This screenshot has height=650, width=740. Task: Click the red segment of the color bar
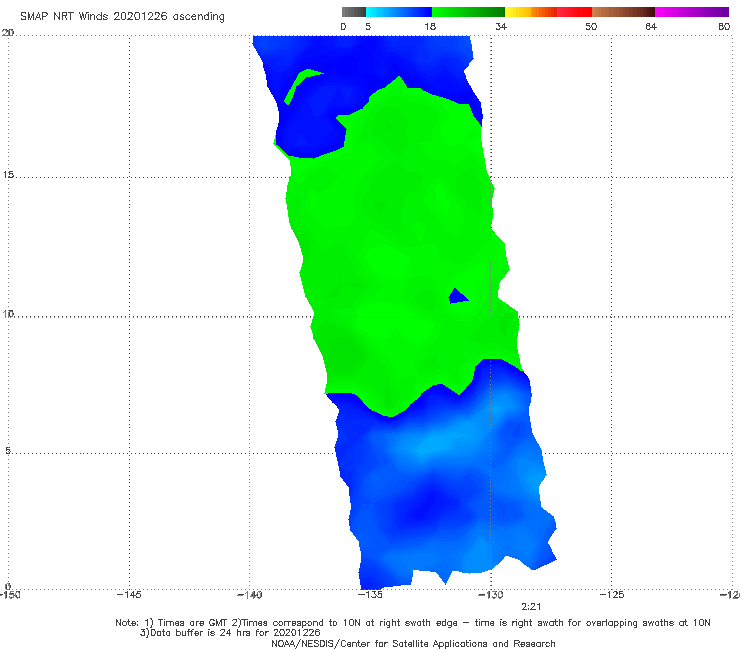pyautogui.click(x=574, y=12)
